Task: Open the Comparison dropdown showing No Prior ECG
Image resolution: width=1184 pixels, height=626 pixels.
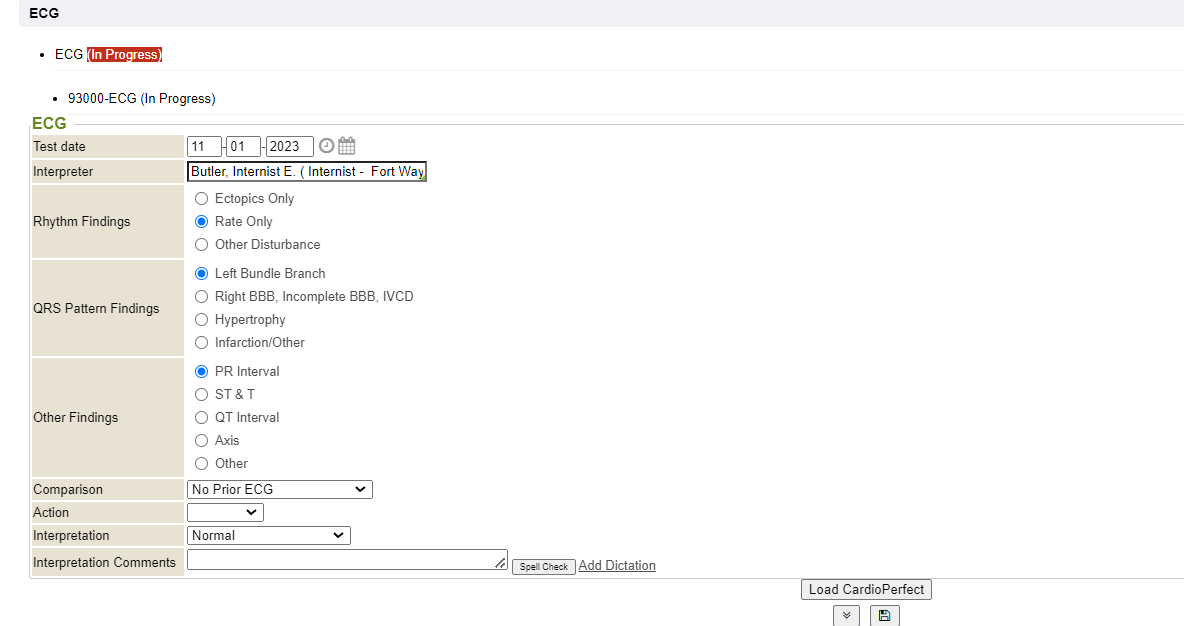Action: point(279,489)
